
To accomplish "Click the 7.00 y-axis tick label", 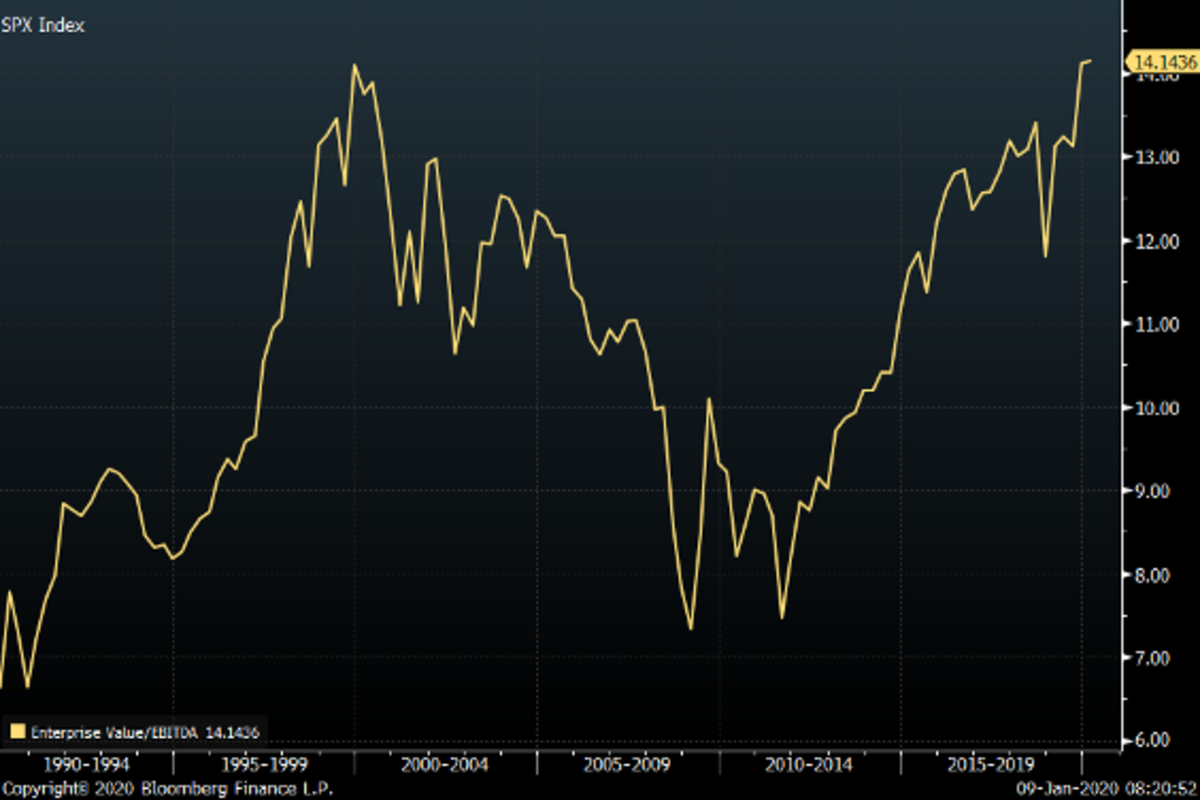I will coord(1155,658).
